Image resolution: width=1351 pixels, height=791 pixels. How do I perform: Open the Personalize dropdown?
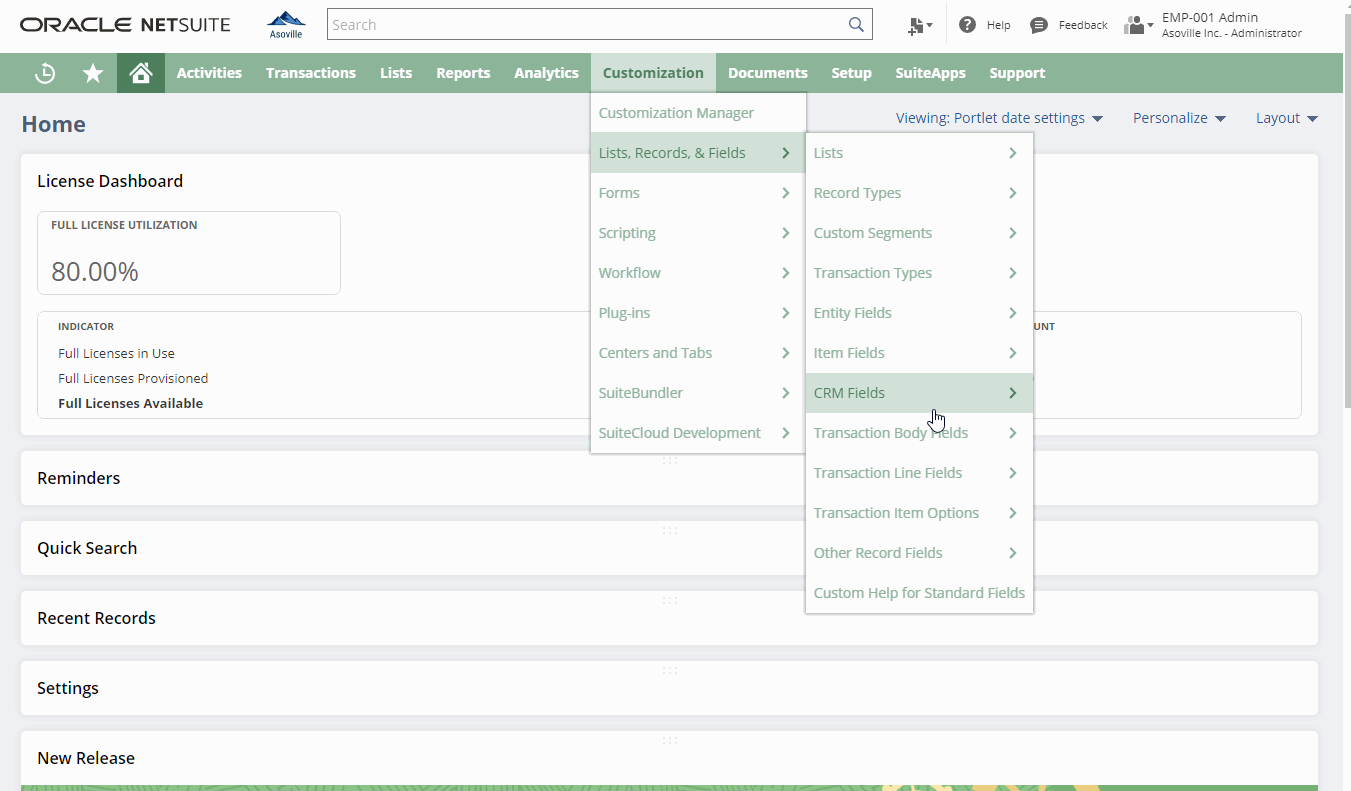click(x=1179, y=118)
